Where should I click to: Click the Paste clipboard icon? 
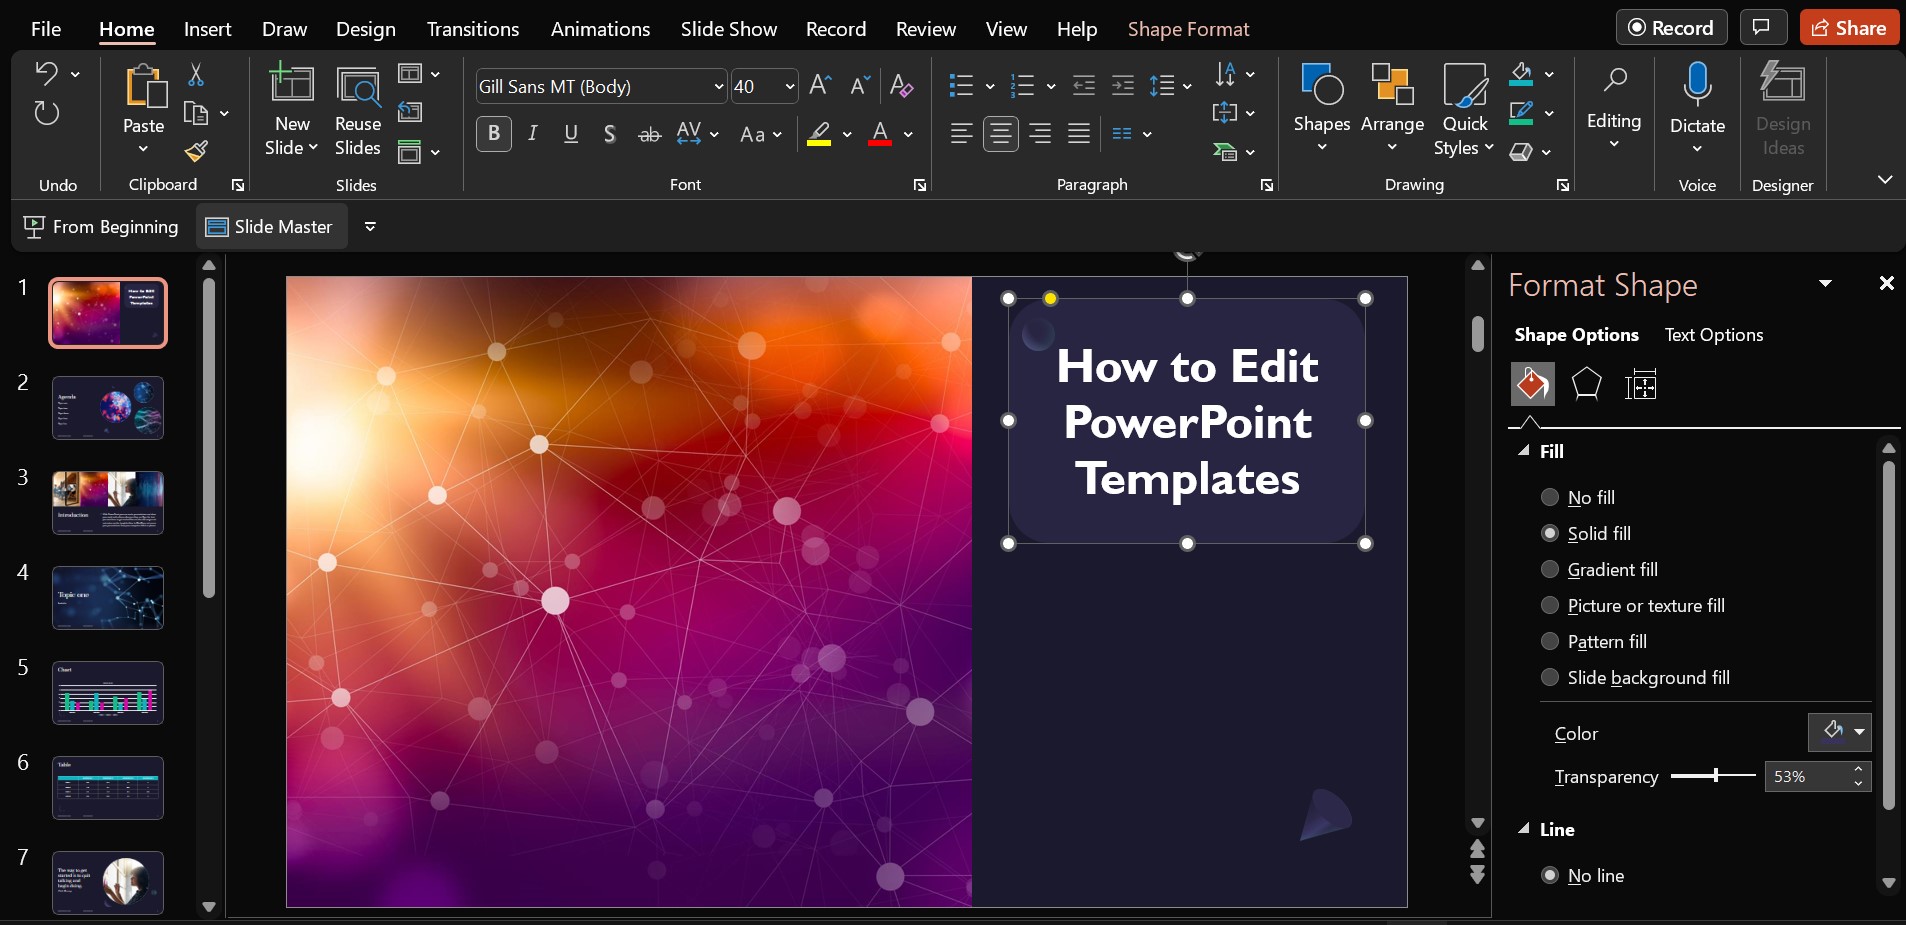[x=145, y=86]
